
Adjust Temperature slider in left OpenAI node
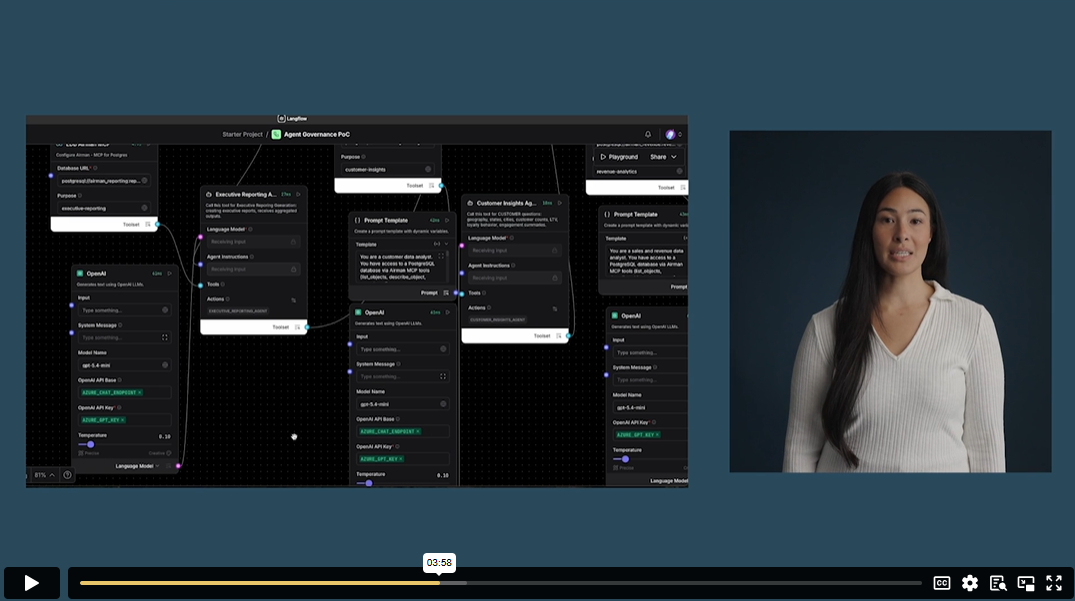coord(90,445)
